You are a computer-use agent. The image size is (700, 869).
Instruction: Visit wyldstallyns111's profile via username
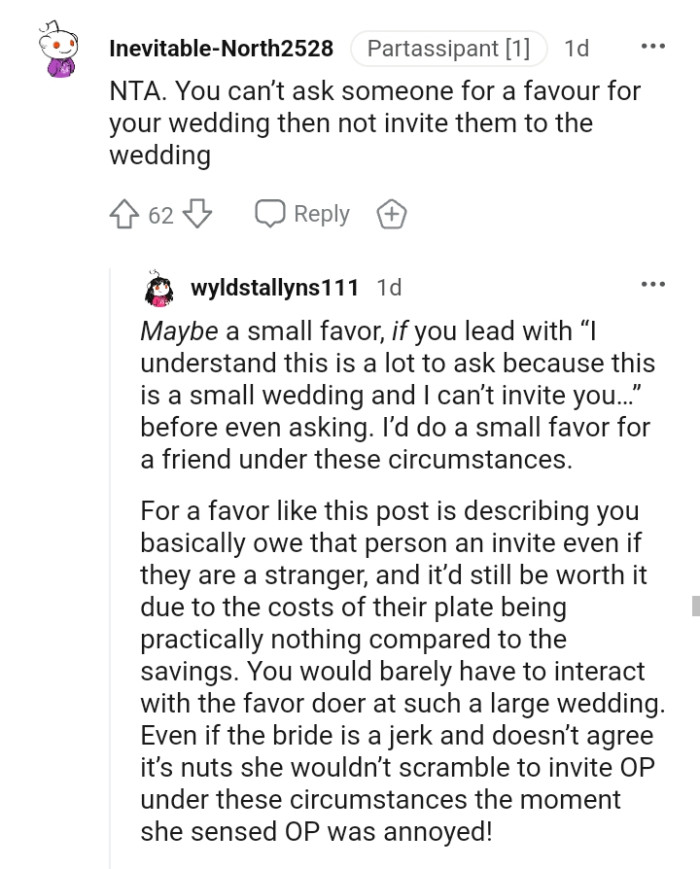click(x=274, y=288)
